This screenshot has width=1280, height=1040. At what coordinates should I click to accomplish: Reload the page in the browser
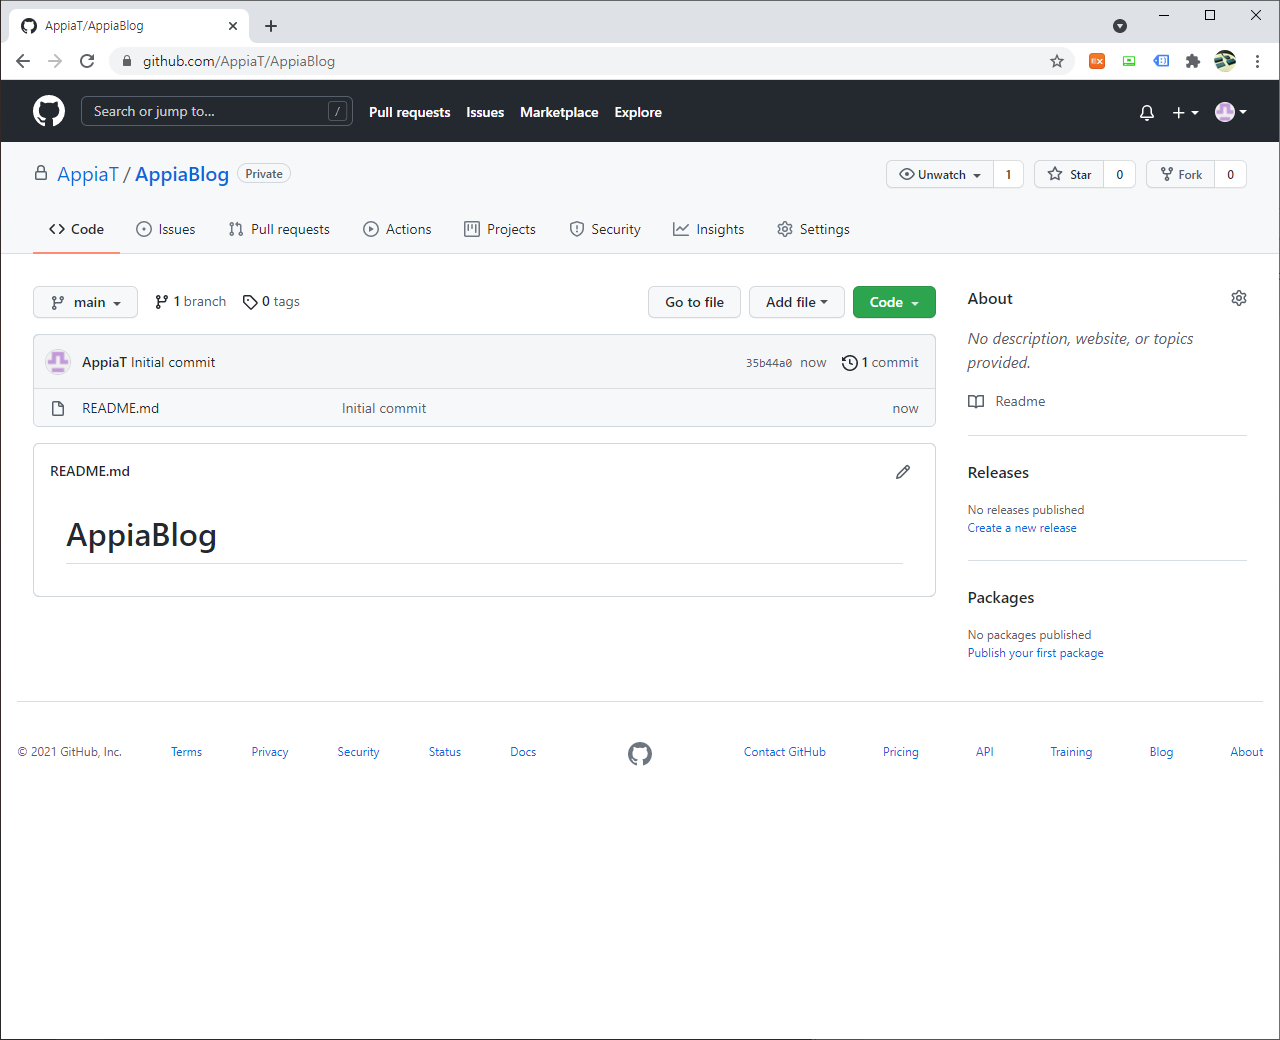[87, 61]
